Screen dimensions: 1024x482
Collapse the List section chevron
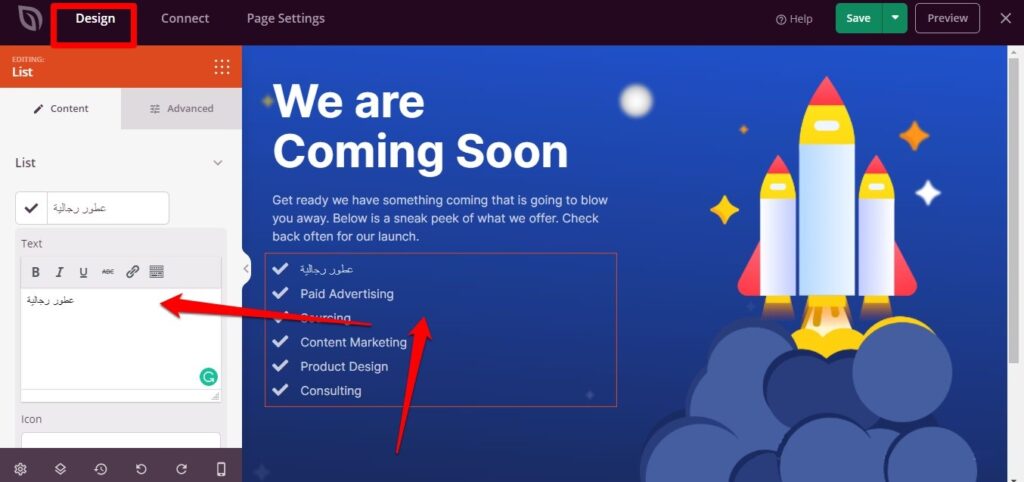click(x=218, y=163)
